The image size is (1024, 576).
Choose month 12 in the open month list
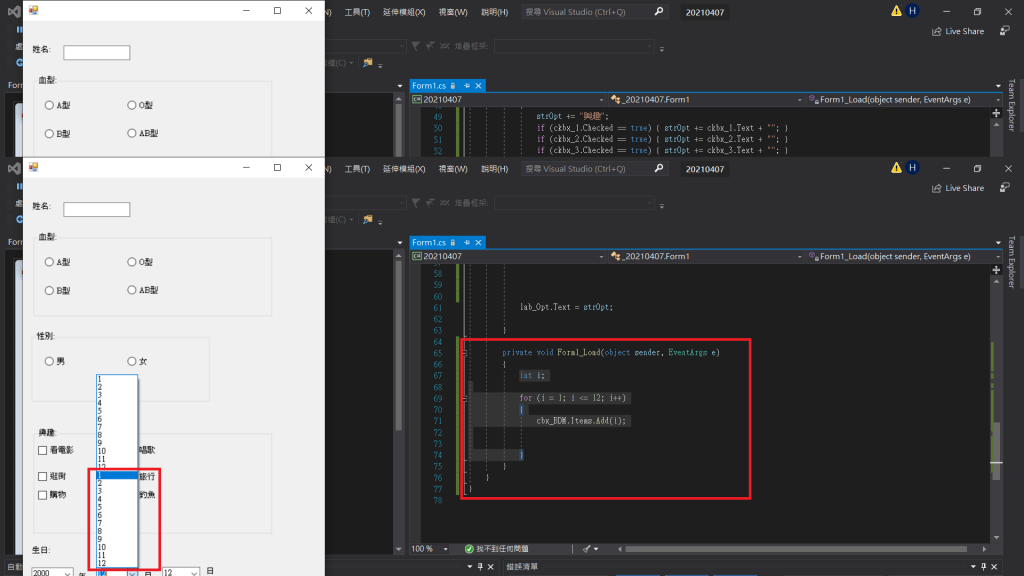tap(117, 564)
